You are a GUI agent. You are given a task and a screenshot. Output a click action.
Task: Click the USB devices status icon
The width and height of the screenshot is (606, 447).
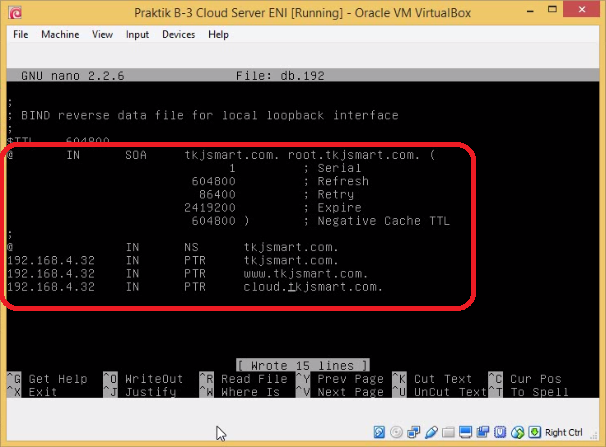[431, 432]
